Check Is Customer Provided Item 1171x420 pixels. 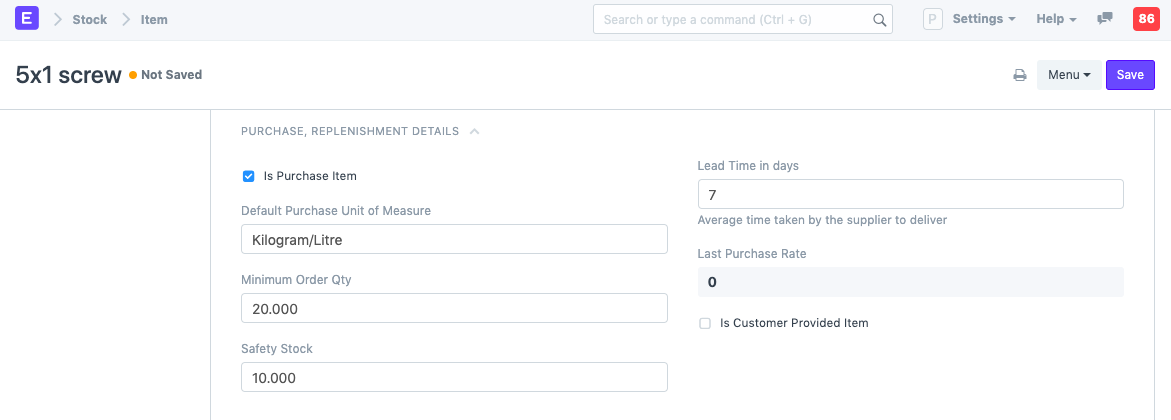[704, 324]
